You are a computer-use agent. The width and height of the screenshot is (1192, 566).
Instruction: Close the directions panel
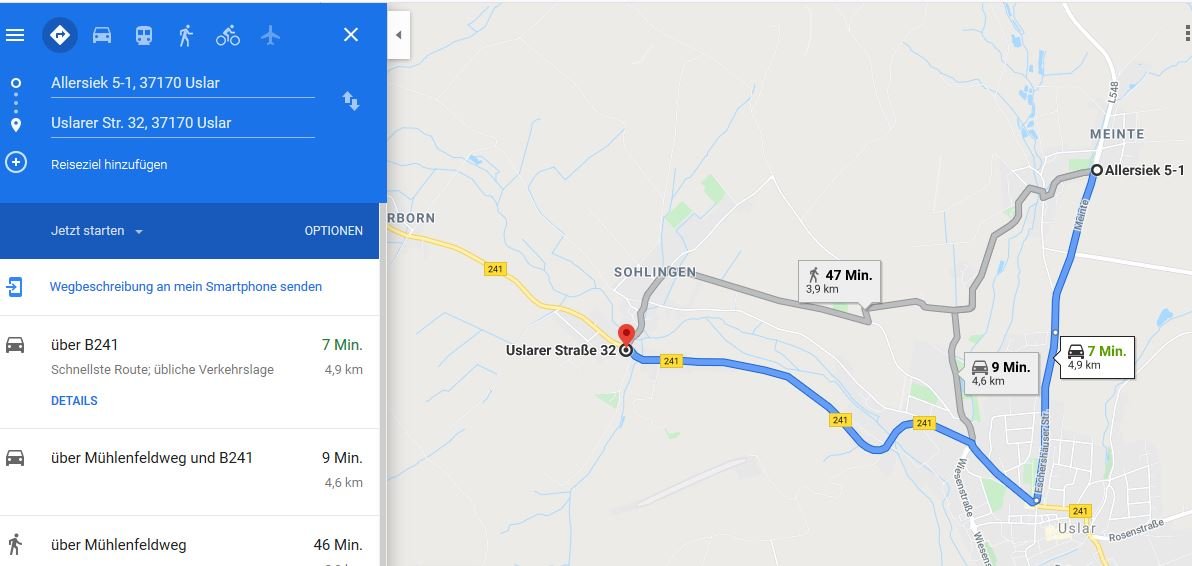350,34
